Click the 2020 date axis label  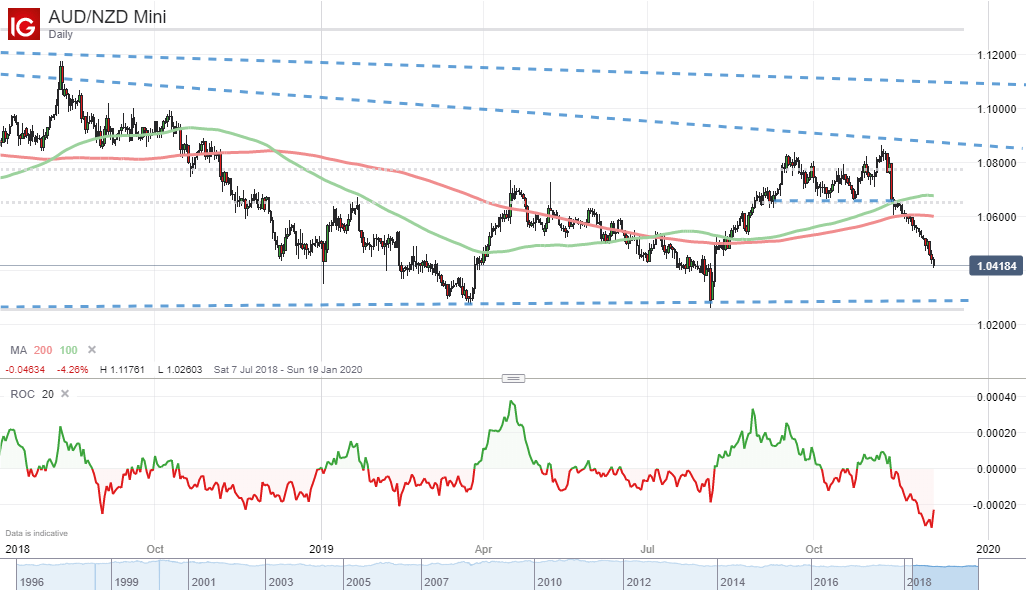click(x=988, y=549)
